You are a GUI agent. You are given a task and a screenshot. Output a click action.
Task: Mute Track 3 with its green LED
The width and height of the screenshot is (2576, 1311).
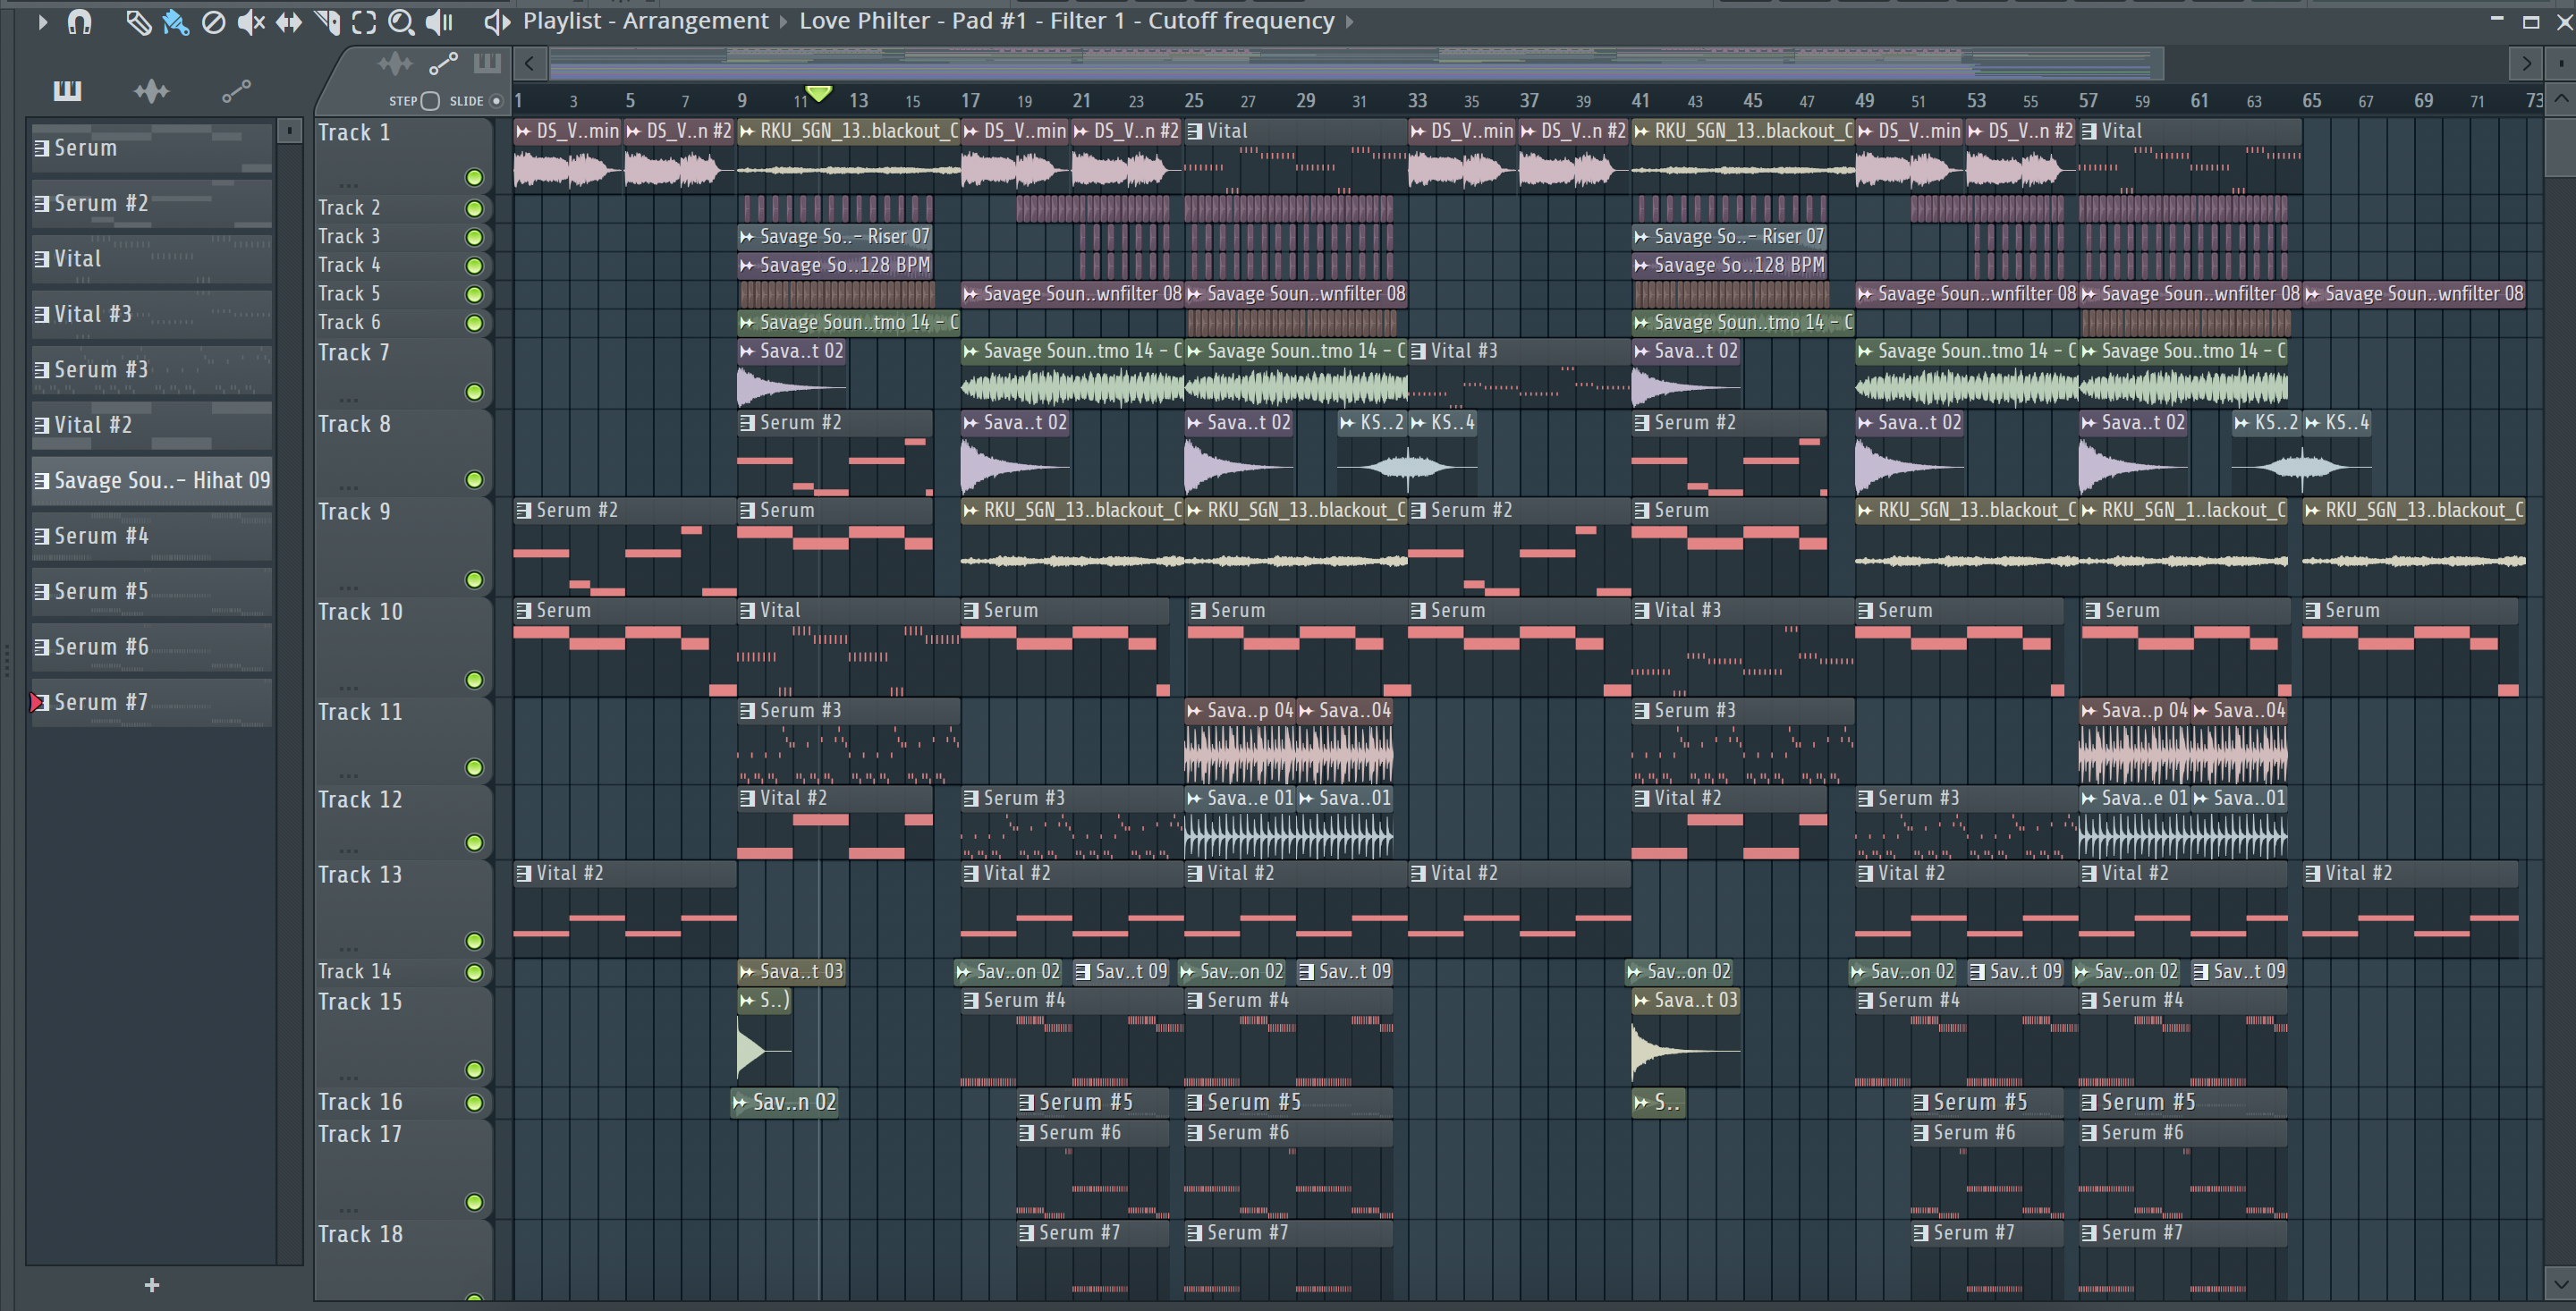tap(474, 238)
